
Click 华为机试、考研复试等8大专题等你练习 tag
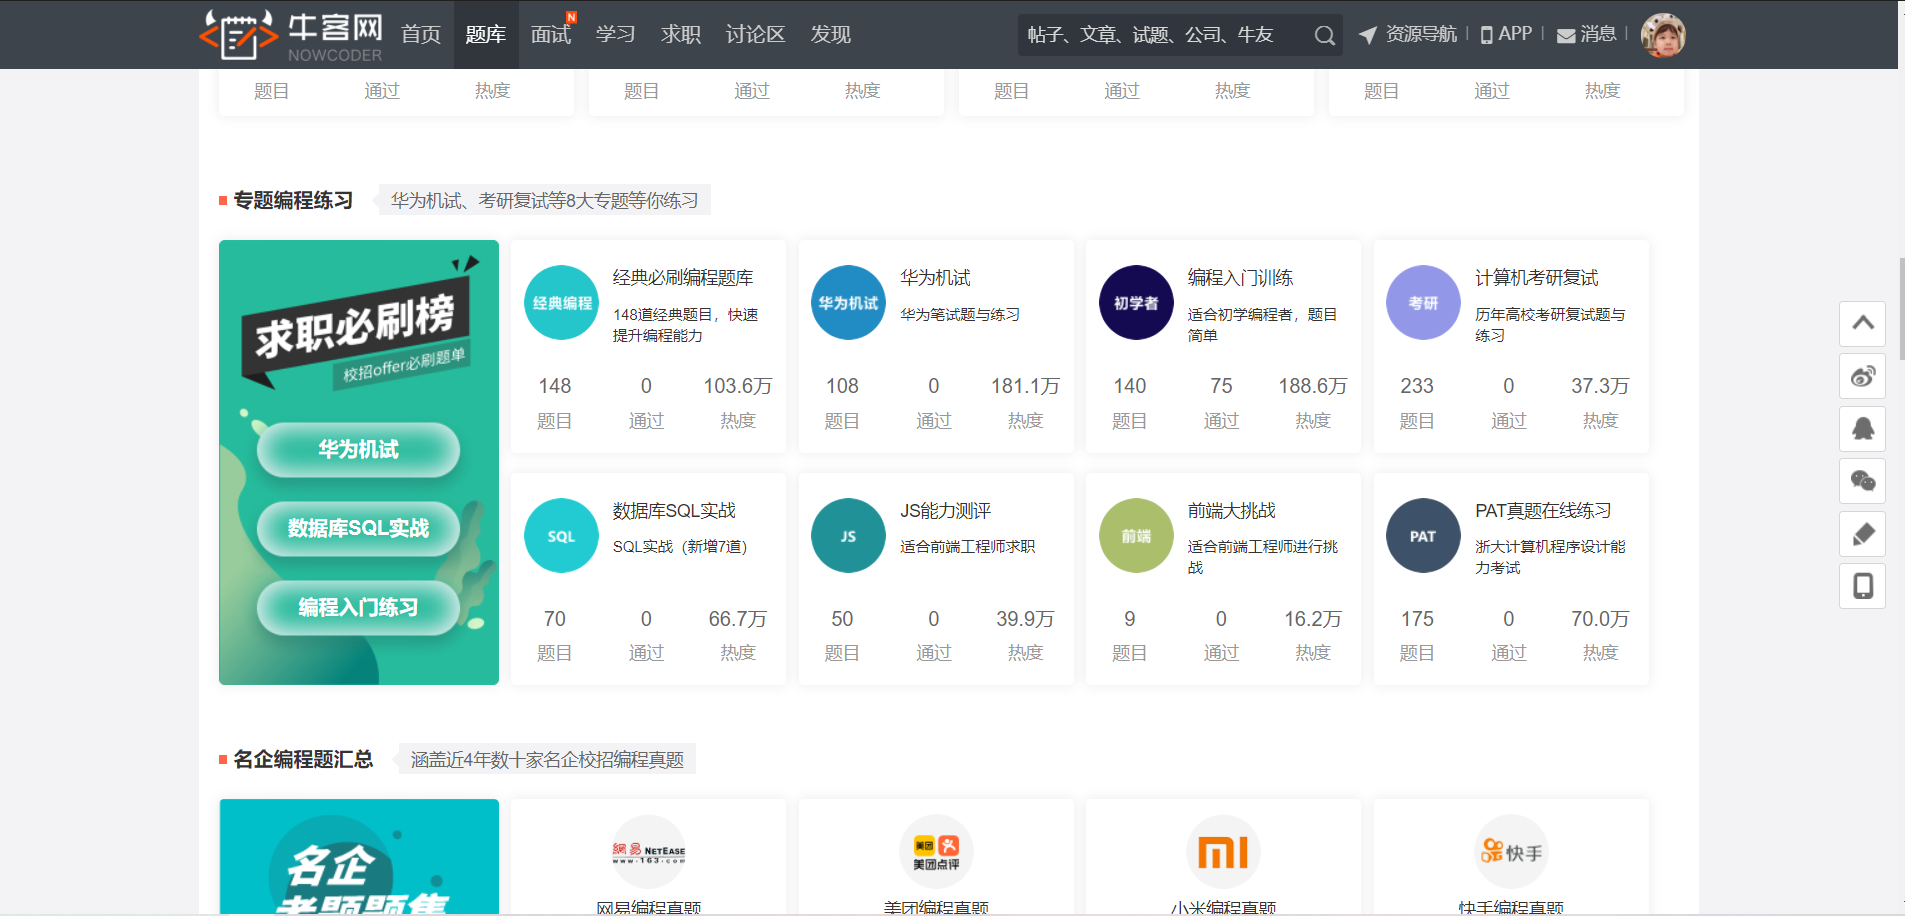[x=544, y=201]
